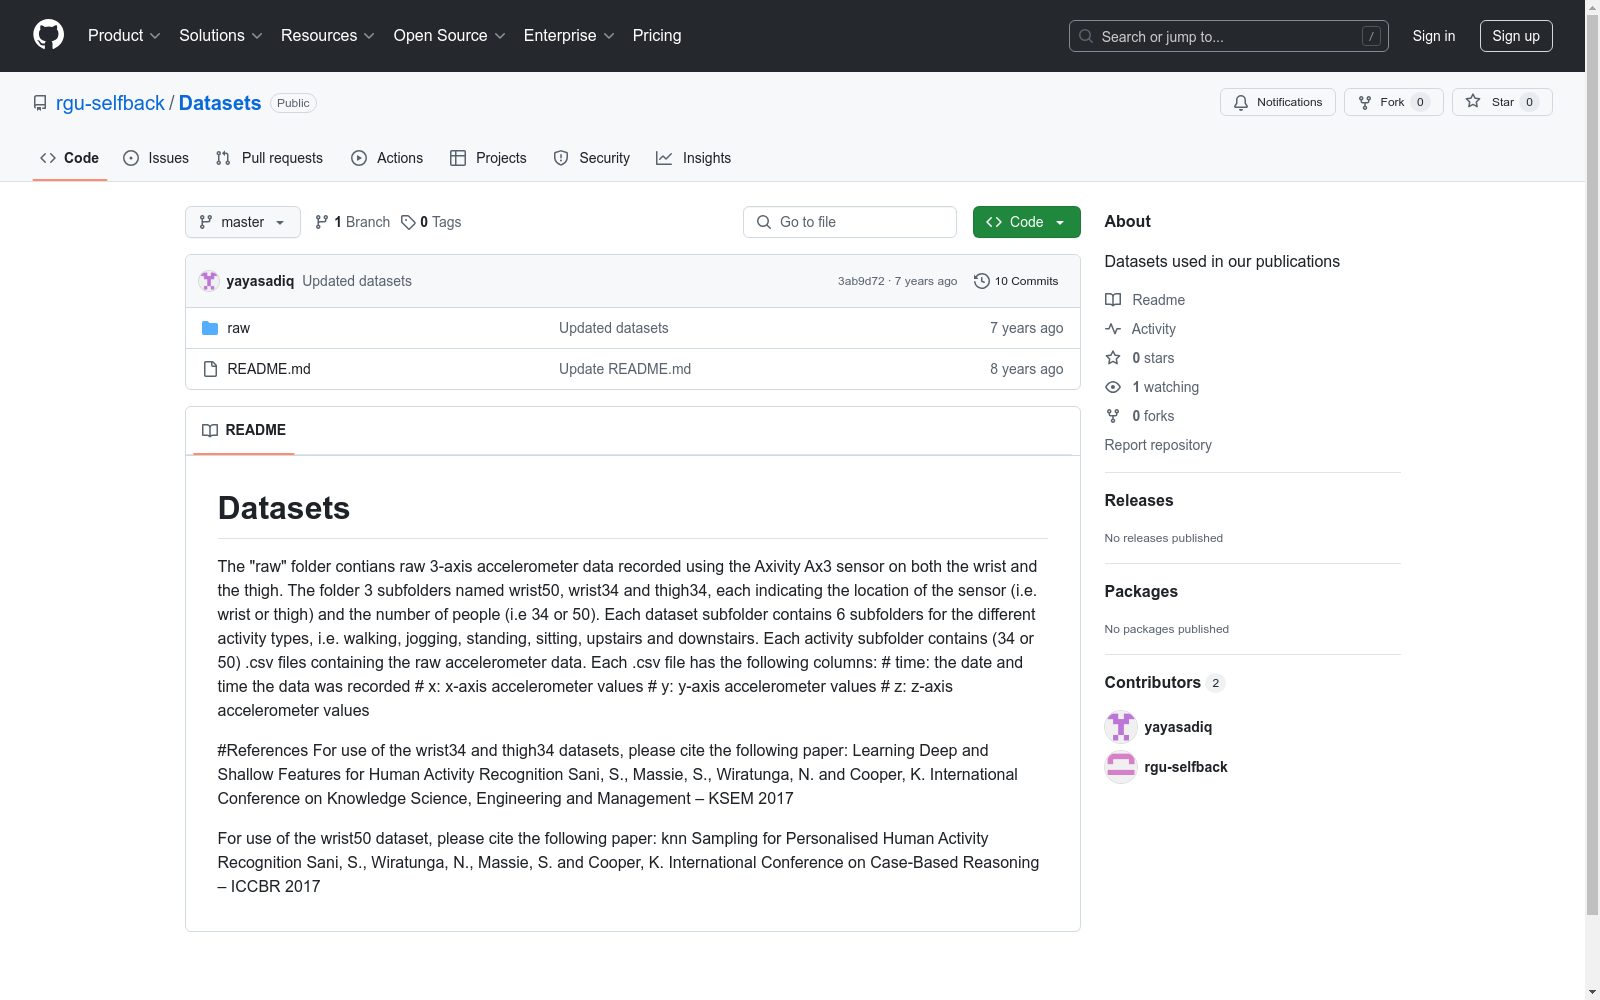Image resolution: width=1600 pixels, height=1000 pixels.
Task: Click the rgu-selfback contributor avatar
Action: tap(1121, 767)
